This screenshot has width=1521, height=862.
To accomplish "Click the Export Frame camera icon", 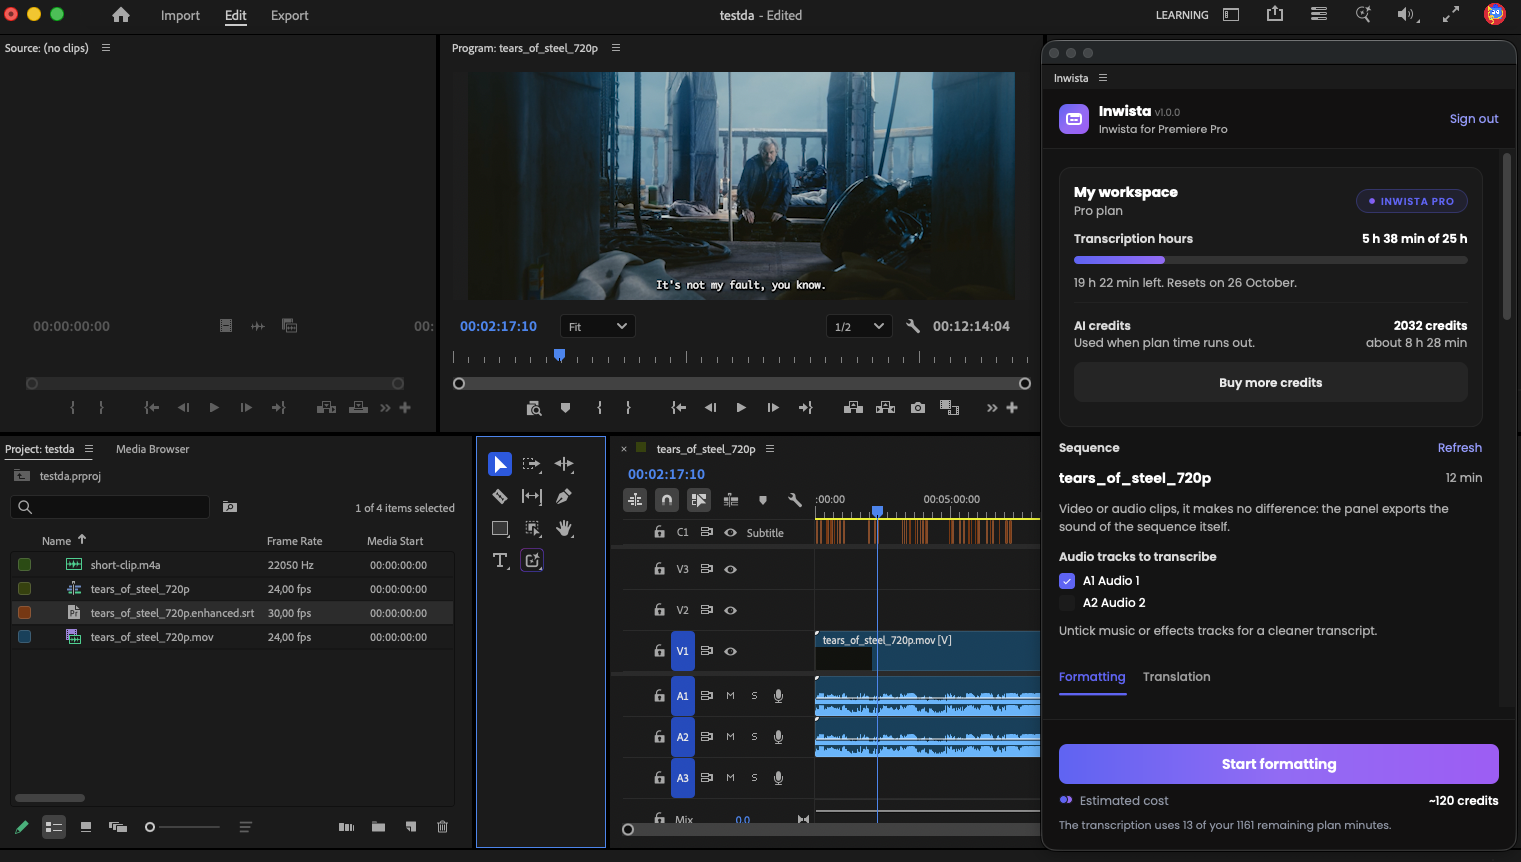I will coord(918,408).
